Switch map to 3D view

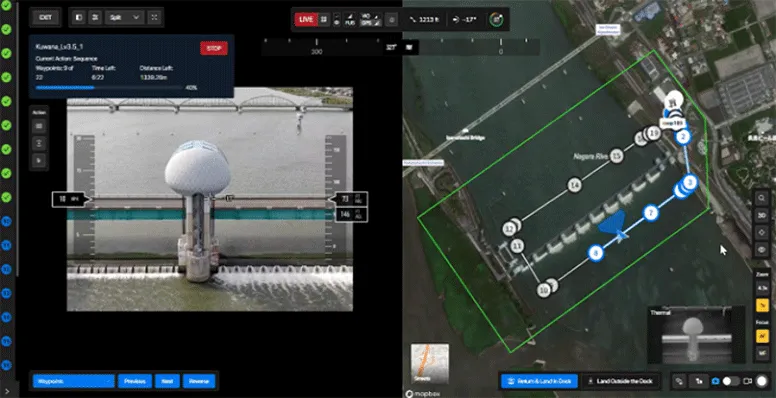[x=762, y=215]
